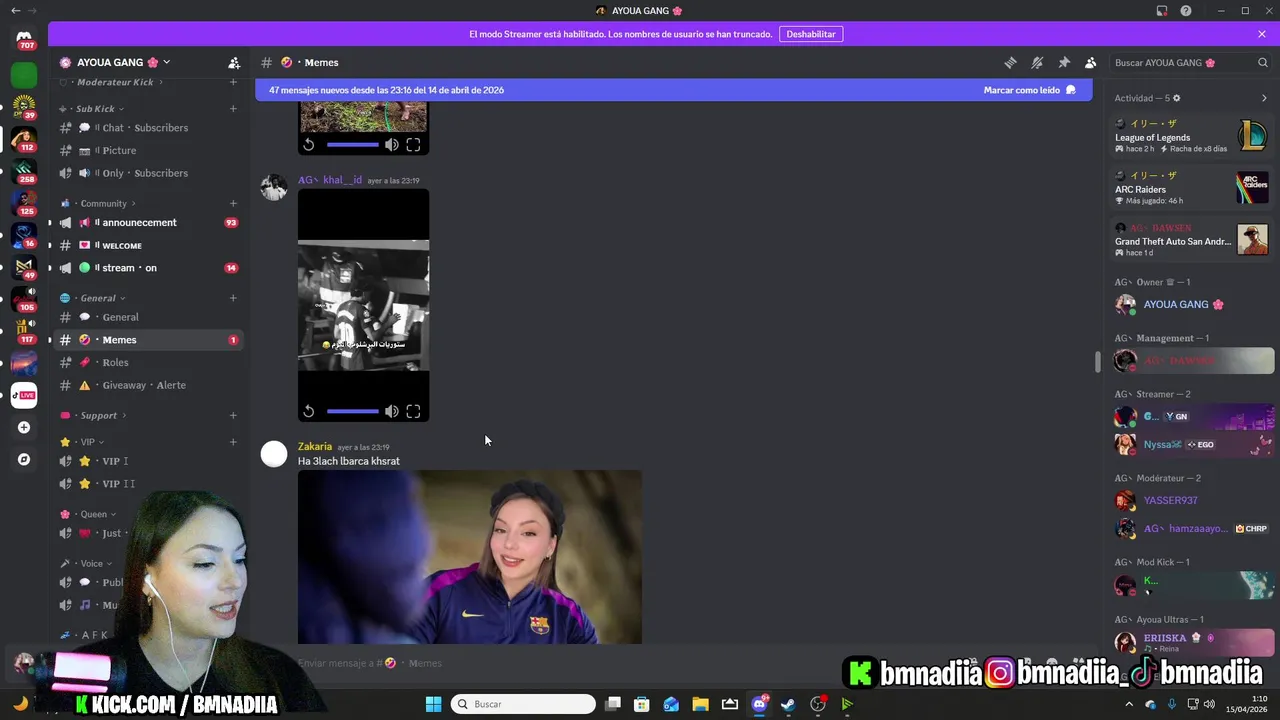The height and width of the screenshot is (720, 1280).
Task: Open the announecement channel
Action: coord(148,222)
